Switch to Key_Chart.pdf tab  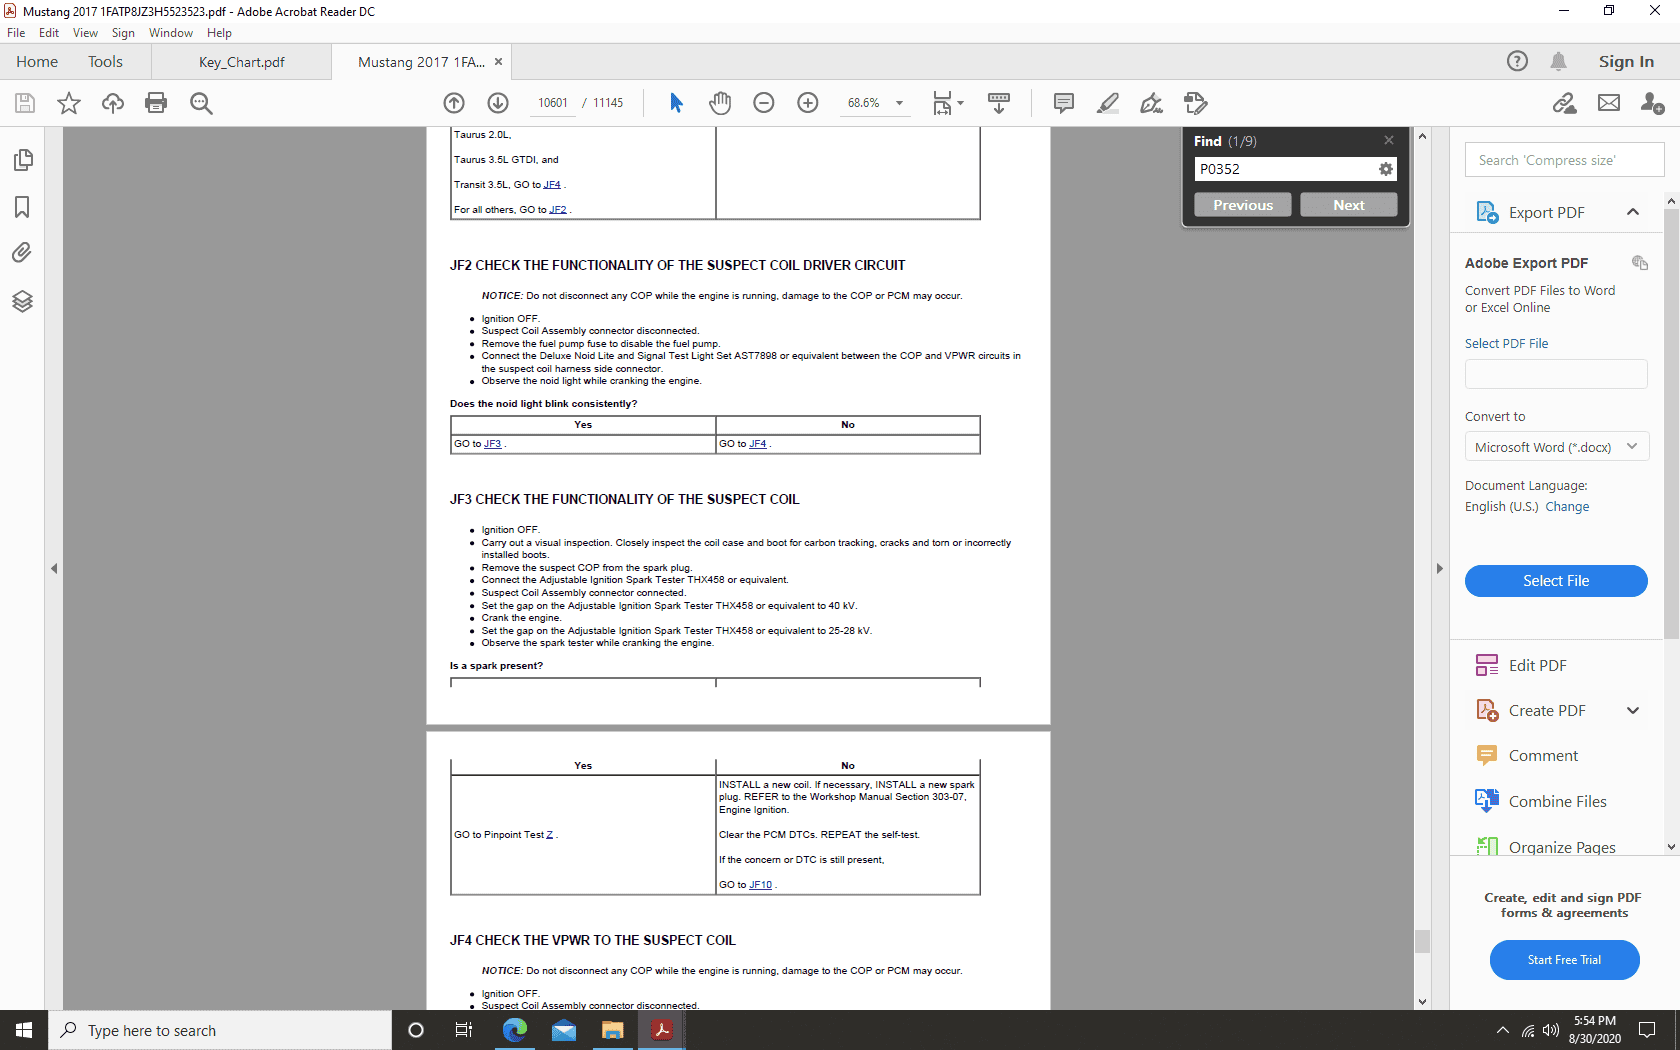click(x=241, y=62)
